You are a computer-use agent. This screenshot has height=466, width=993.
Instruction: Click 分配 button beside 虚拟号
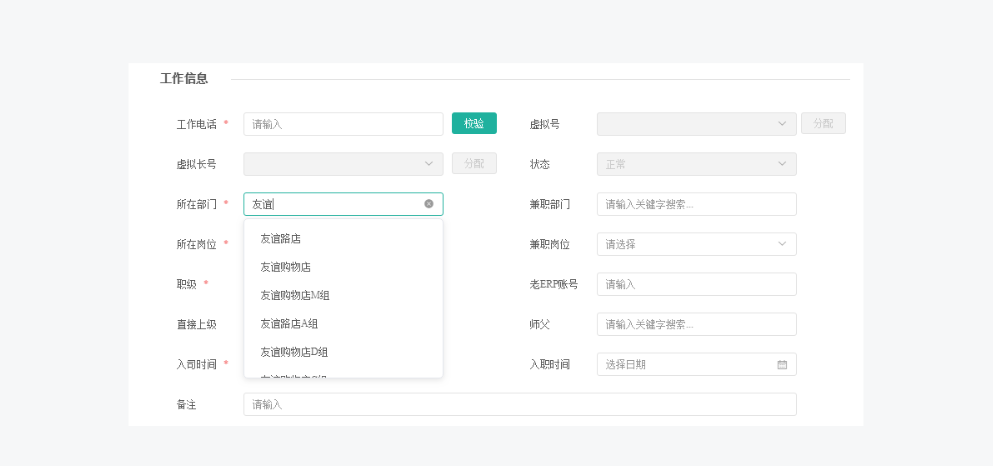pos(823,124)
